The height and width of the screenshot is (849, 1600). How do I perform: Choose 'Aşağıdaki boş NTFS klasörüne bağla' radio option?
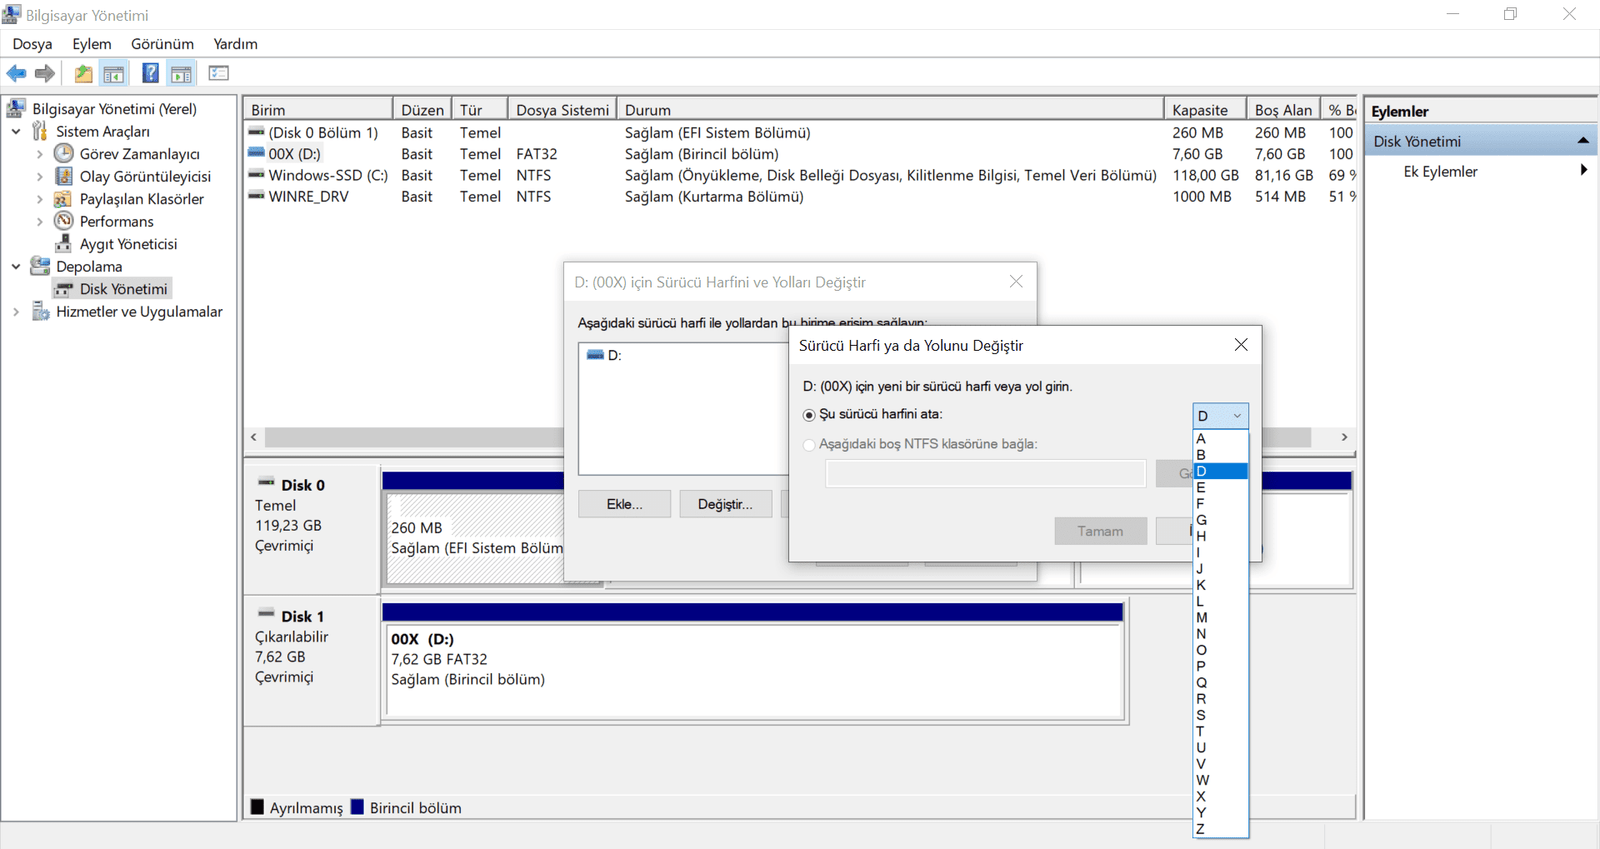pos(809,445)
